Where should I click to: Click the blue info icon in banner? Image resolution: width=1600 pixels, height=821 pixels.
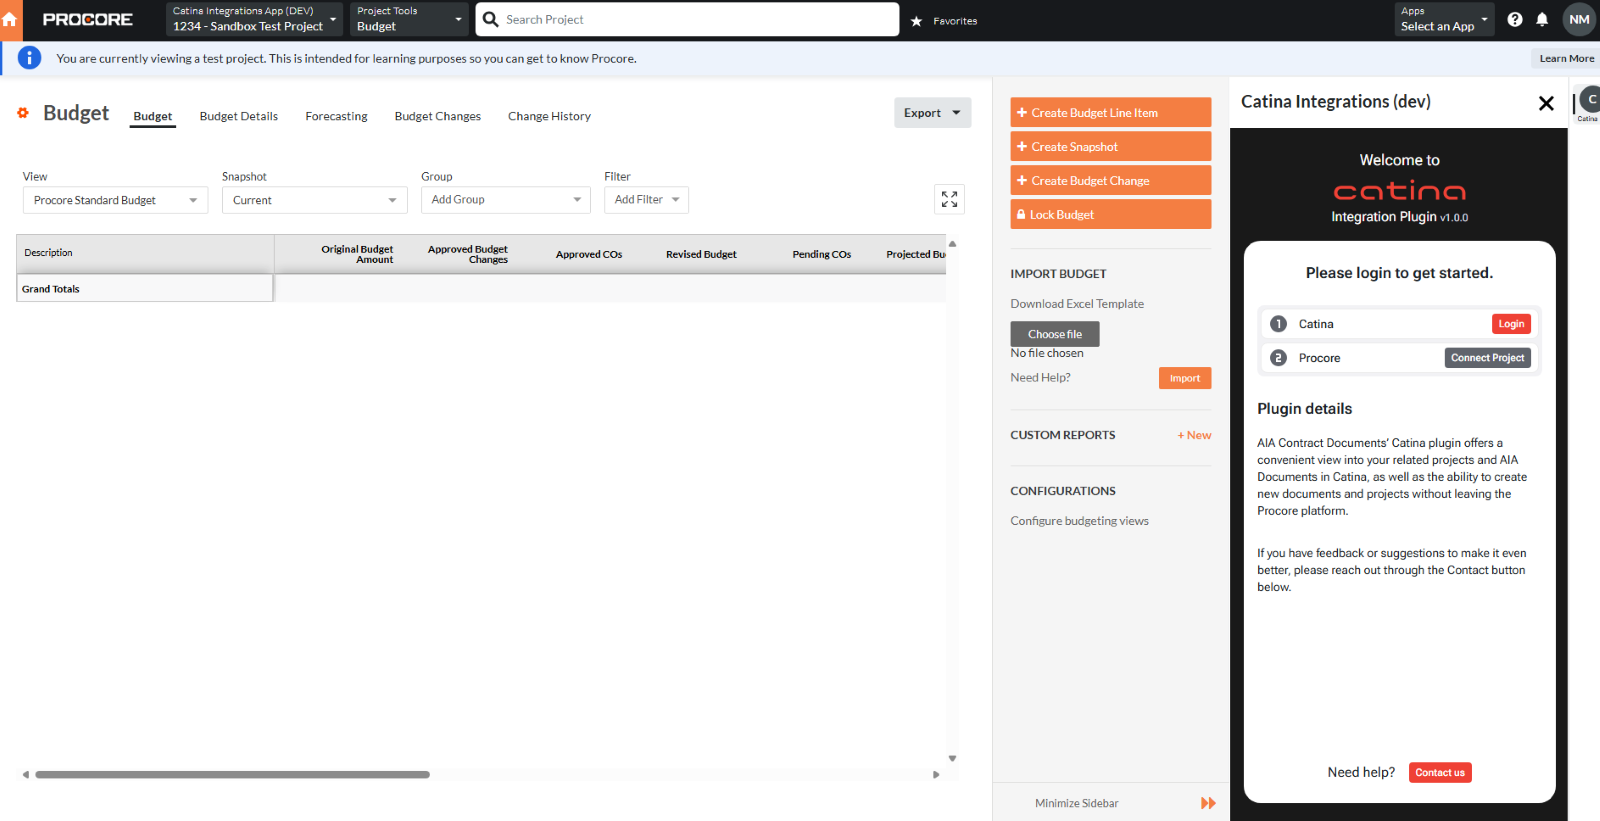coord(30,58)
